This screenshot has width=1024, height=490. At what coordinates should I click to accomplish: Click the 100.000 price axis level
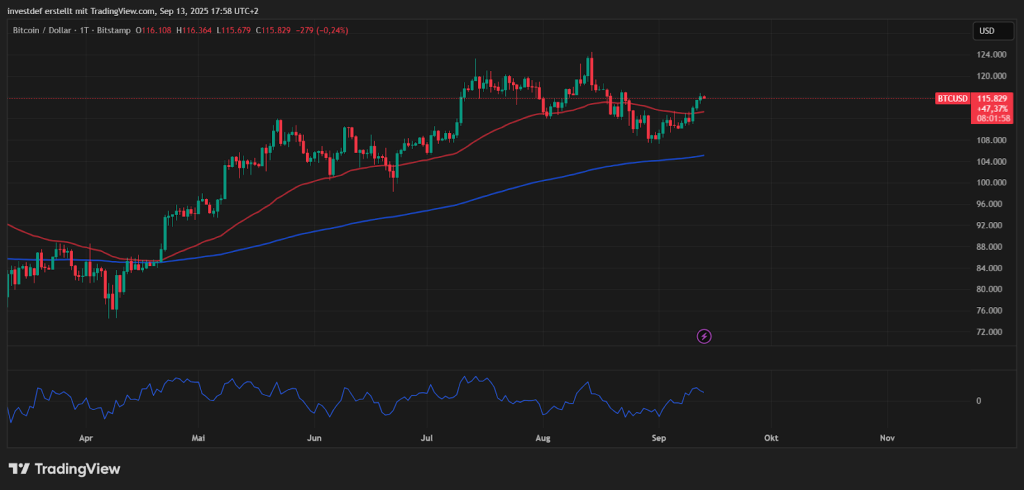(x=989, y=182)
